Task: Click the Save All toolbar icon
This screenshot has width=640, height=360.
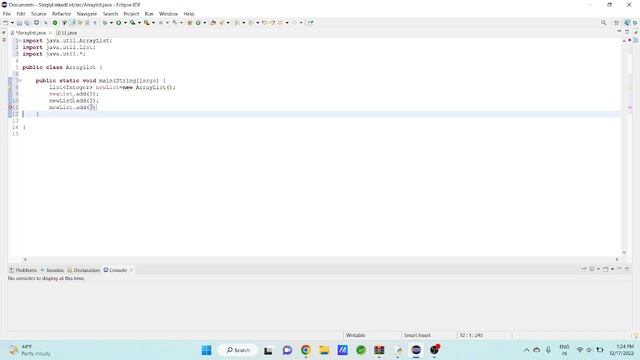Action: pyautogui.click(x=27, y=23)
